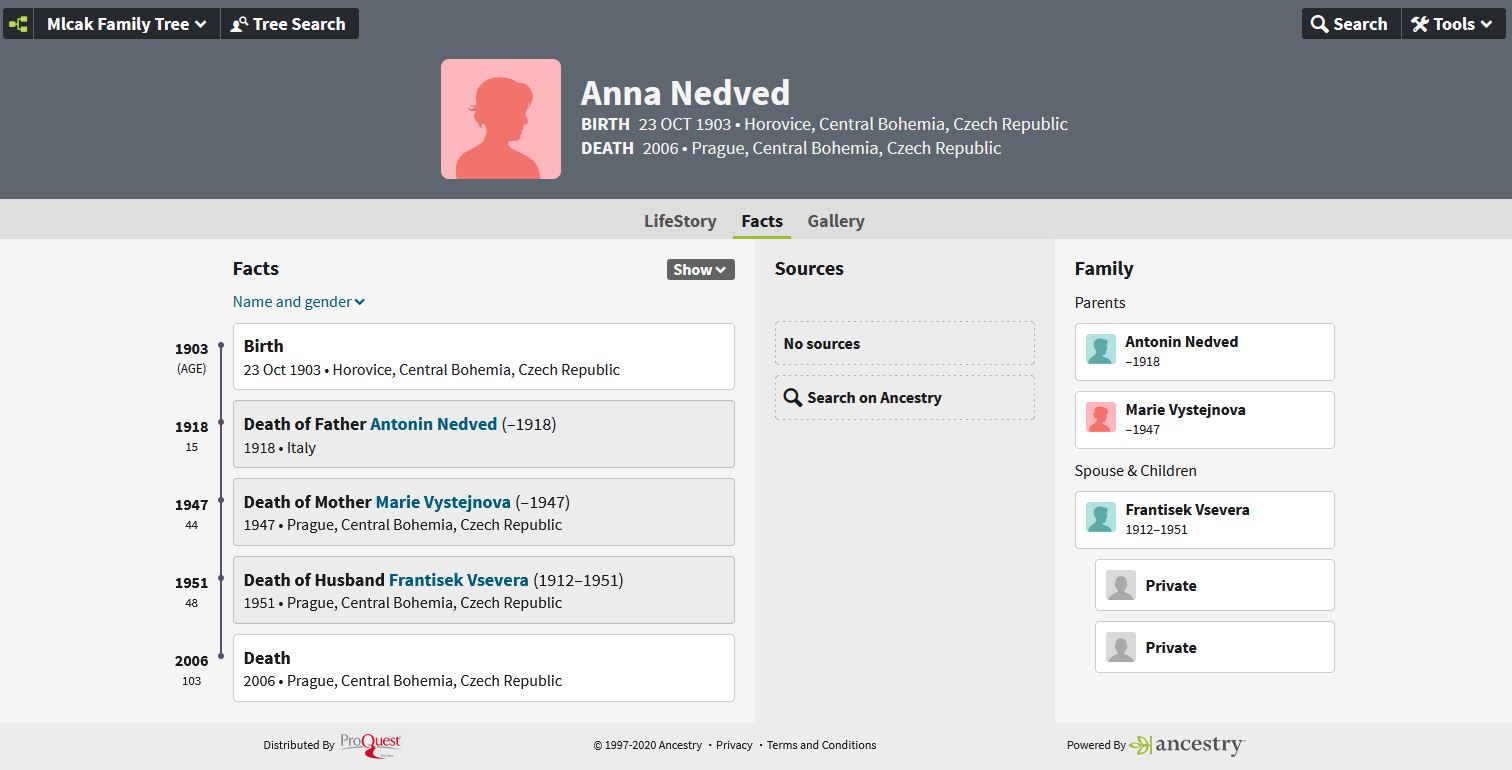1512x770 pixels.
Task: Click the magnifier icon beside Search on Ancestry
Action: [793, 398]
